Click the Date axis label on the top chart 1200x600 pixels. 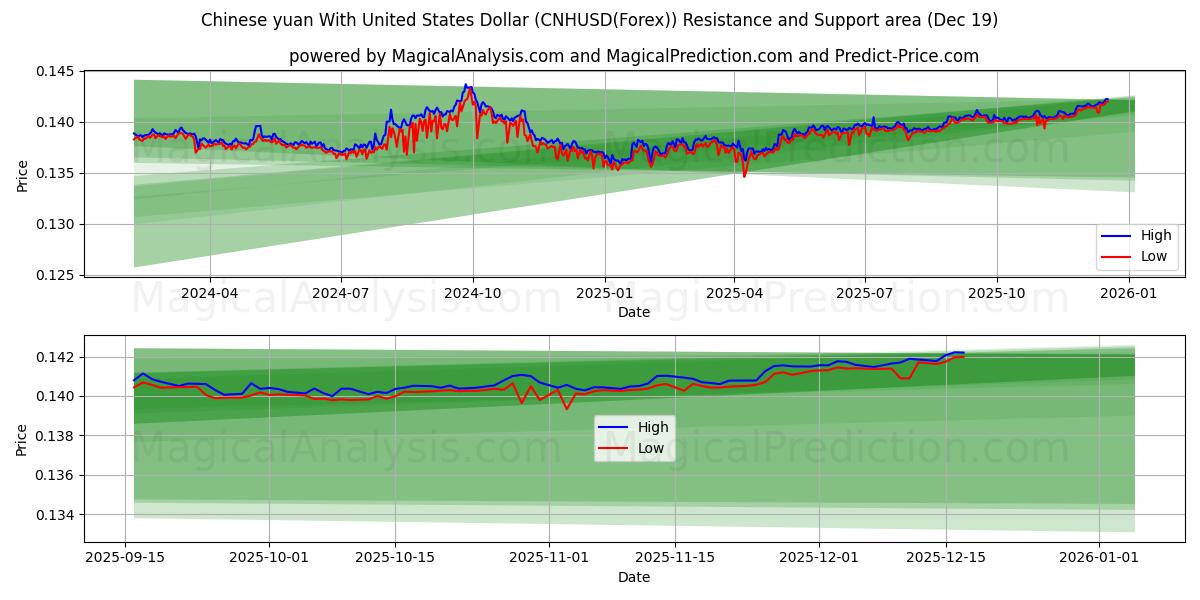coord(633,313)
